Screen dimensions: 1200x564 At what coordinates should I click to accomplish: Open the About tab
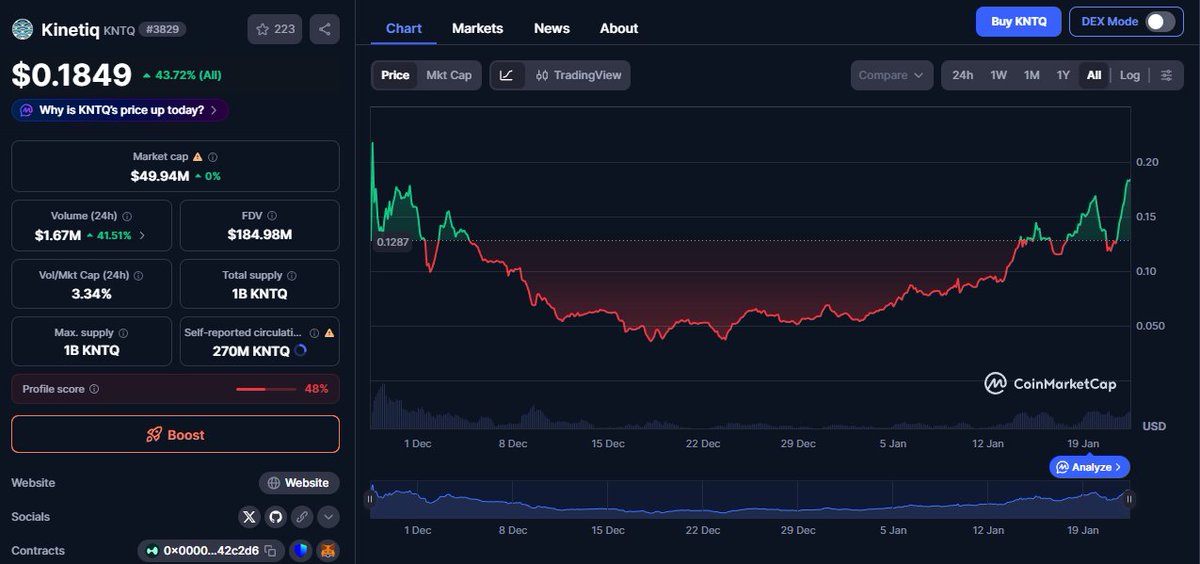pyautogui.click(x=619, y=28)
